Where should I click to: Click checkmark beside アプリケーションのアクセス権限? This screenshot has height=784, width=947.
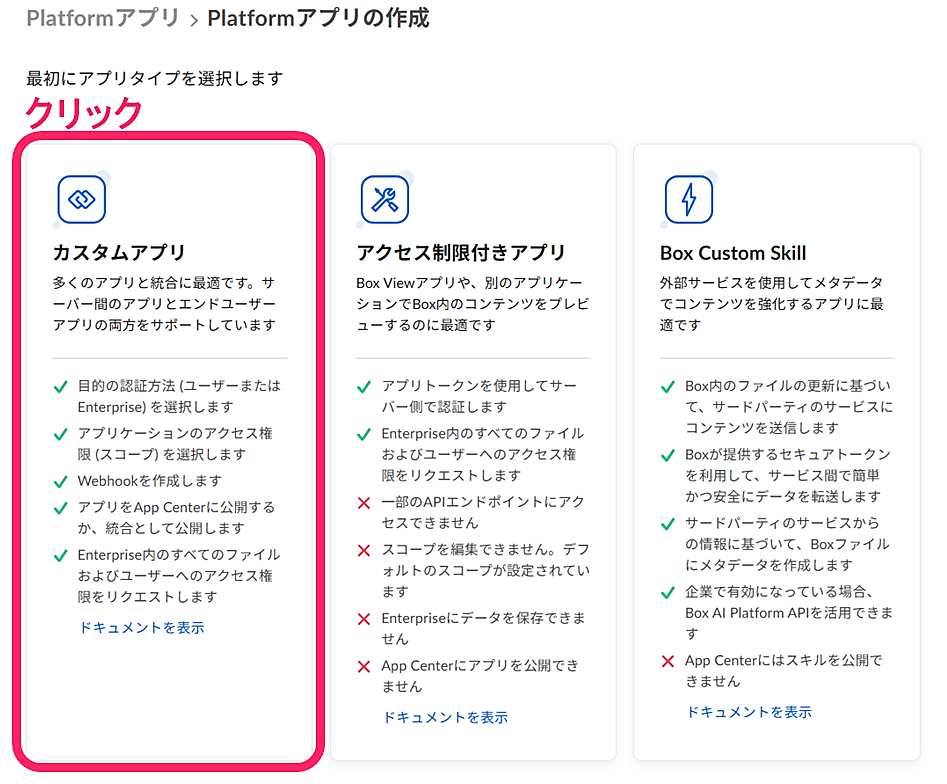[x=60, y=434]
